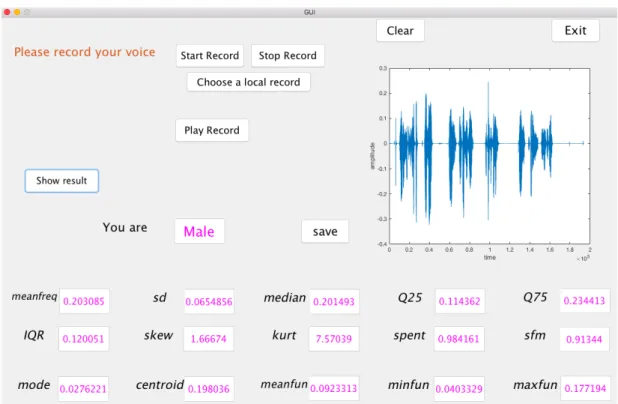This screenshot has height=404, width=618.
Task: Click the sfm value 0.91344
Action: [584, 339]
